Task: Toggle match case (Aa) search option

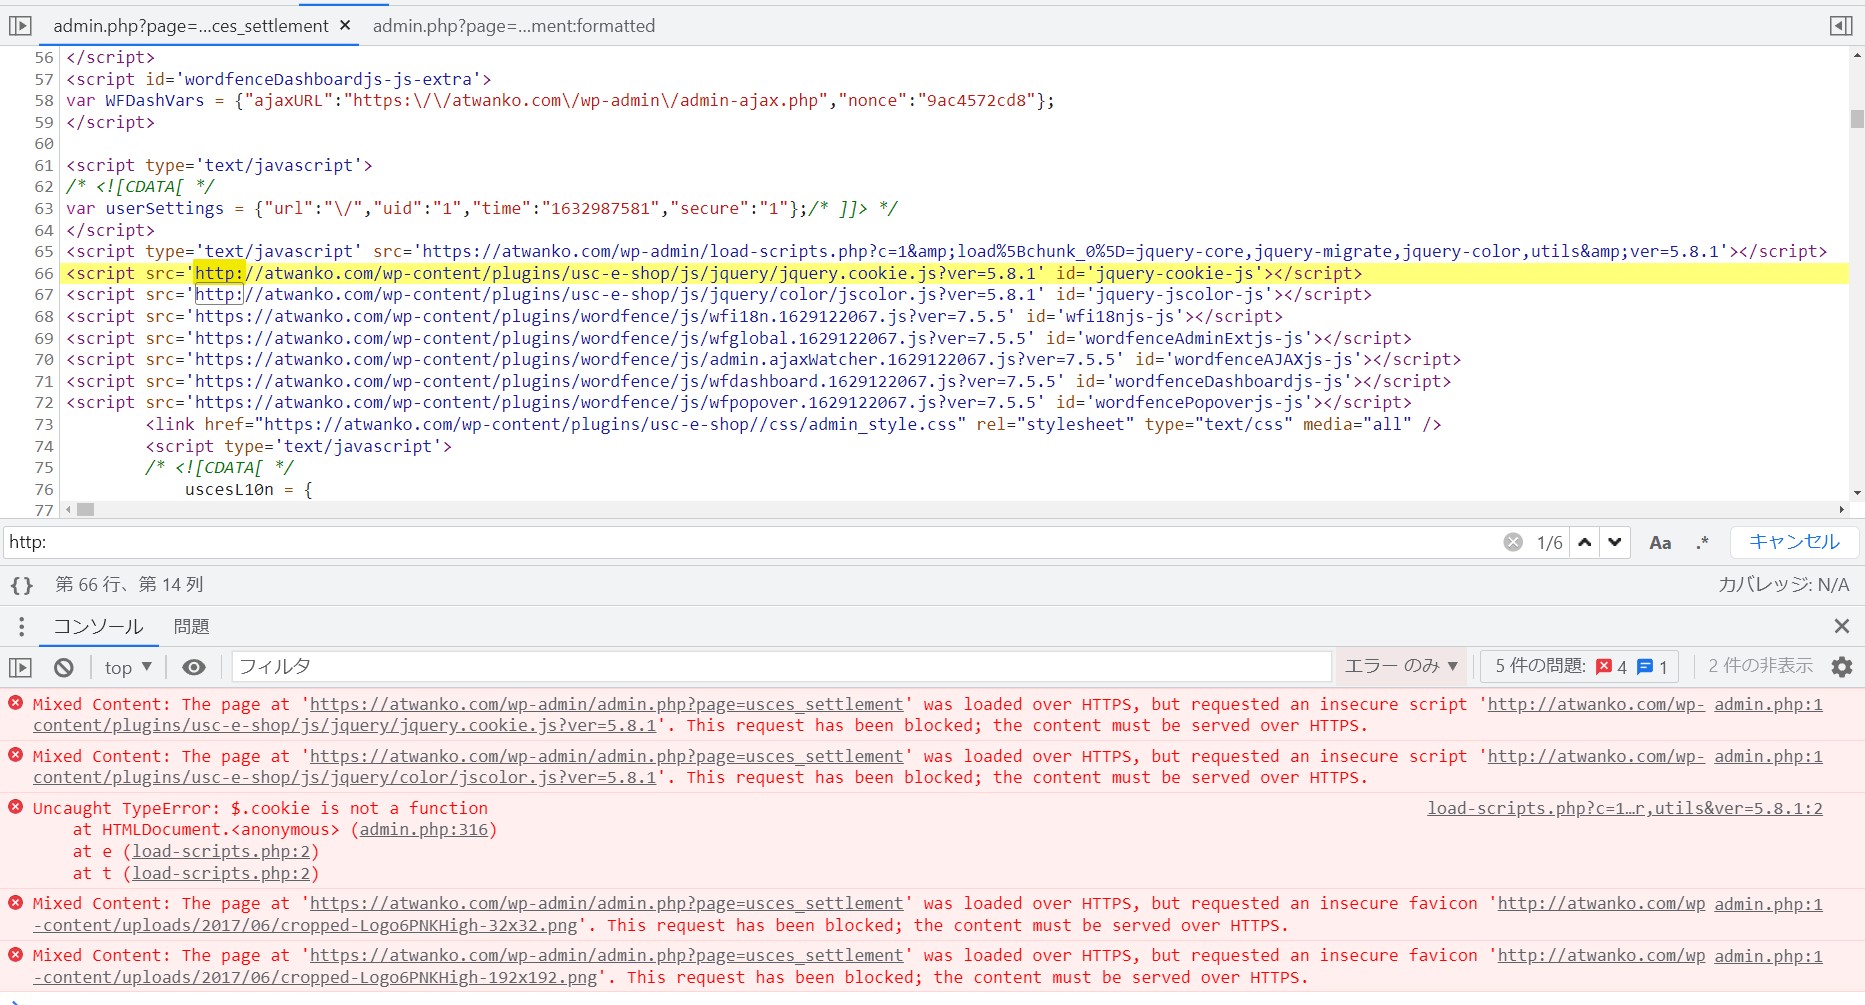Action: click(1660, 542)
